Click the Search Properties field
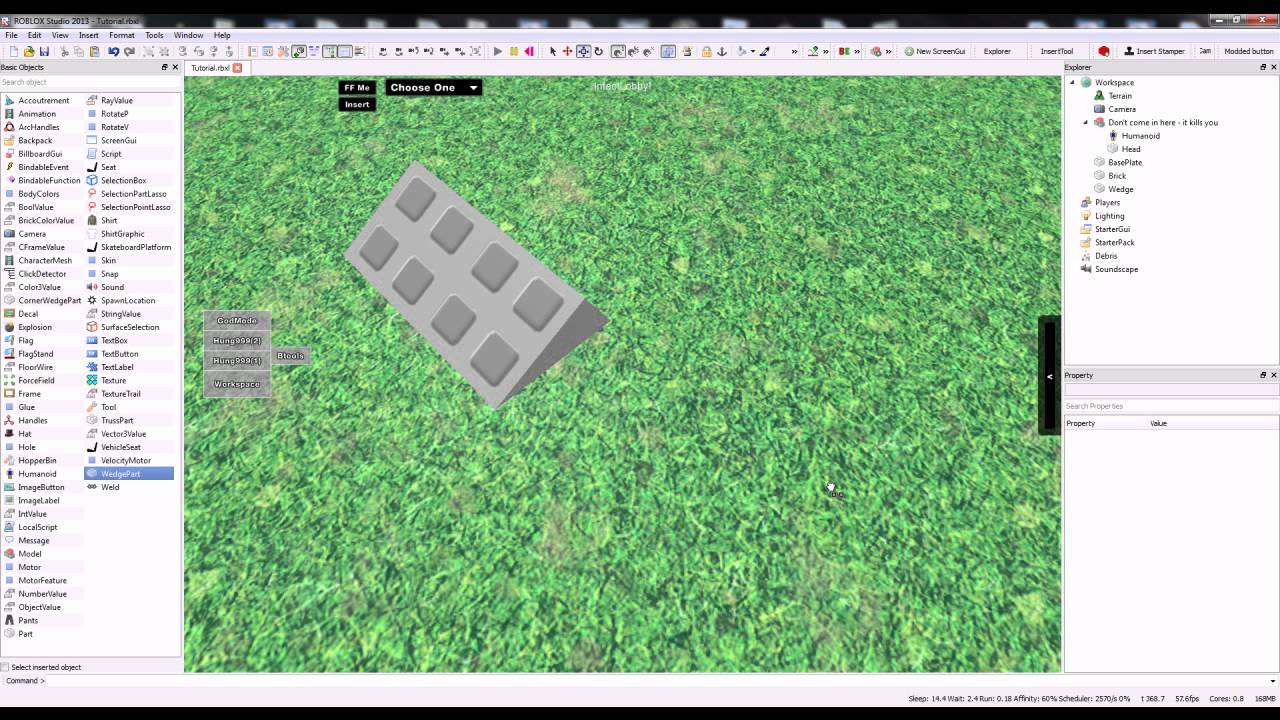 point(1171,406)
